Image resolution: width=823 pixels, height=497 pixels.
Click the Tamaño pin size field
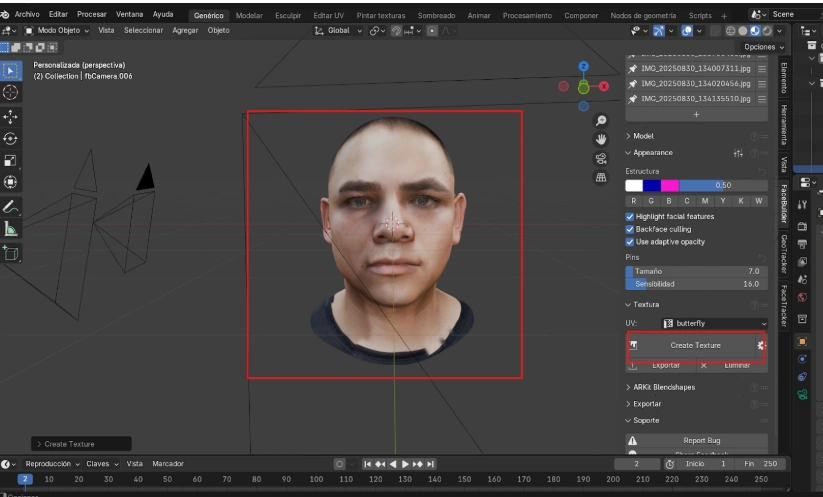pos(697,271)
